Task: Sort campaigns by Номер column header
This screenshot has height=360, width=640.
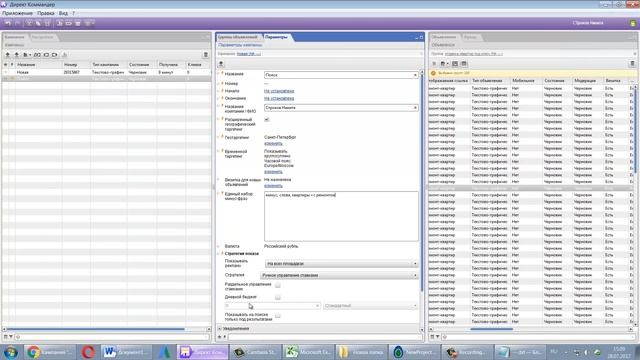Action: [x=76, y=64]
